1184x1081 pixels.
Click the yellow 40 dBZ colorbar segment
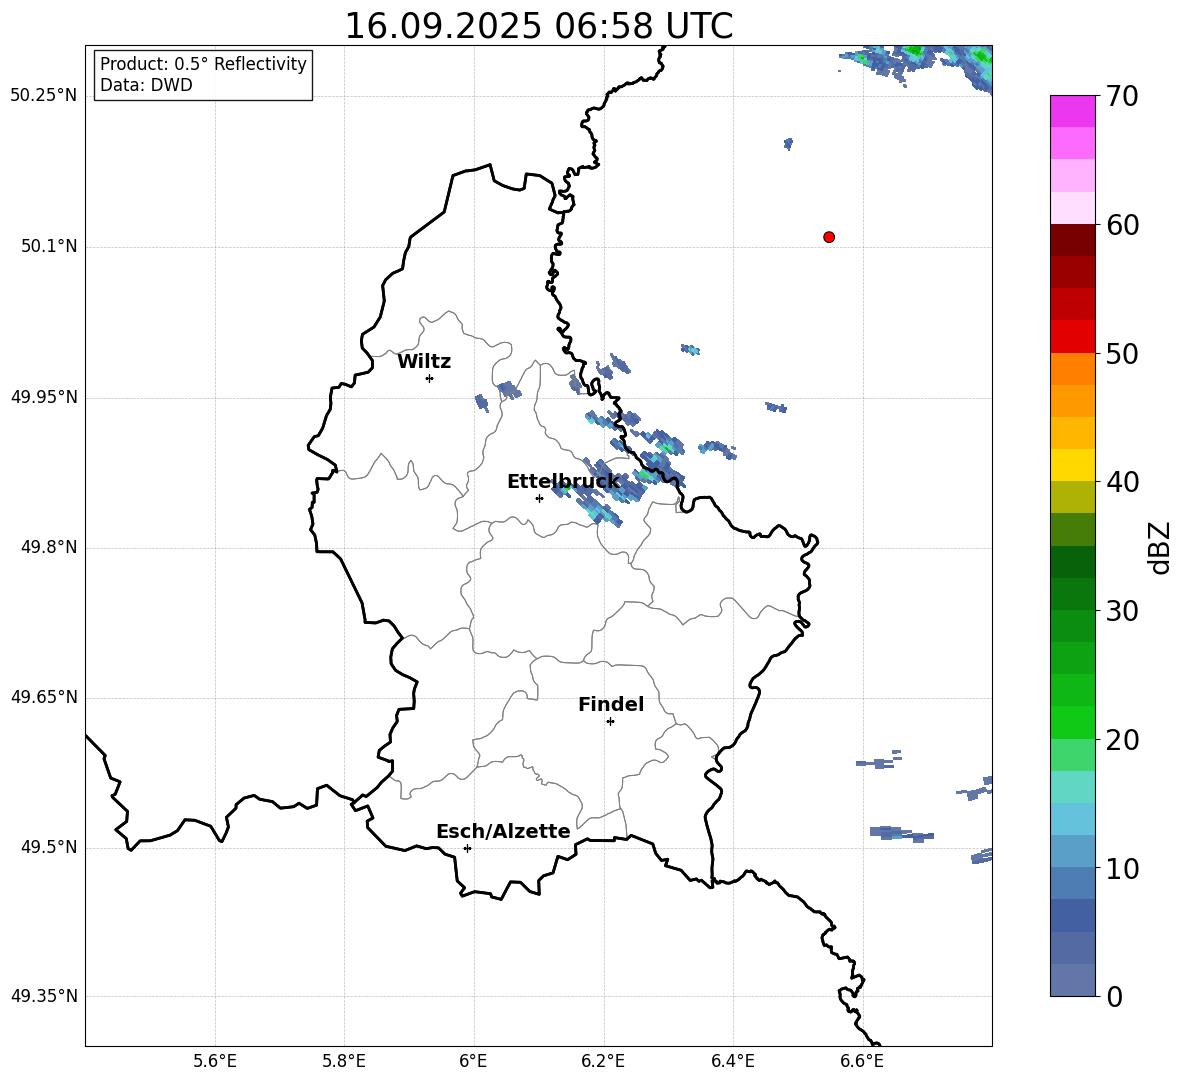(x=1072, y=465)
